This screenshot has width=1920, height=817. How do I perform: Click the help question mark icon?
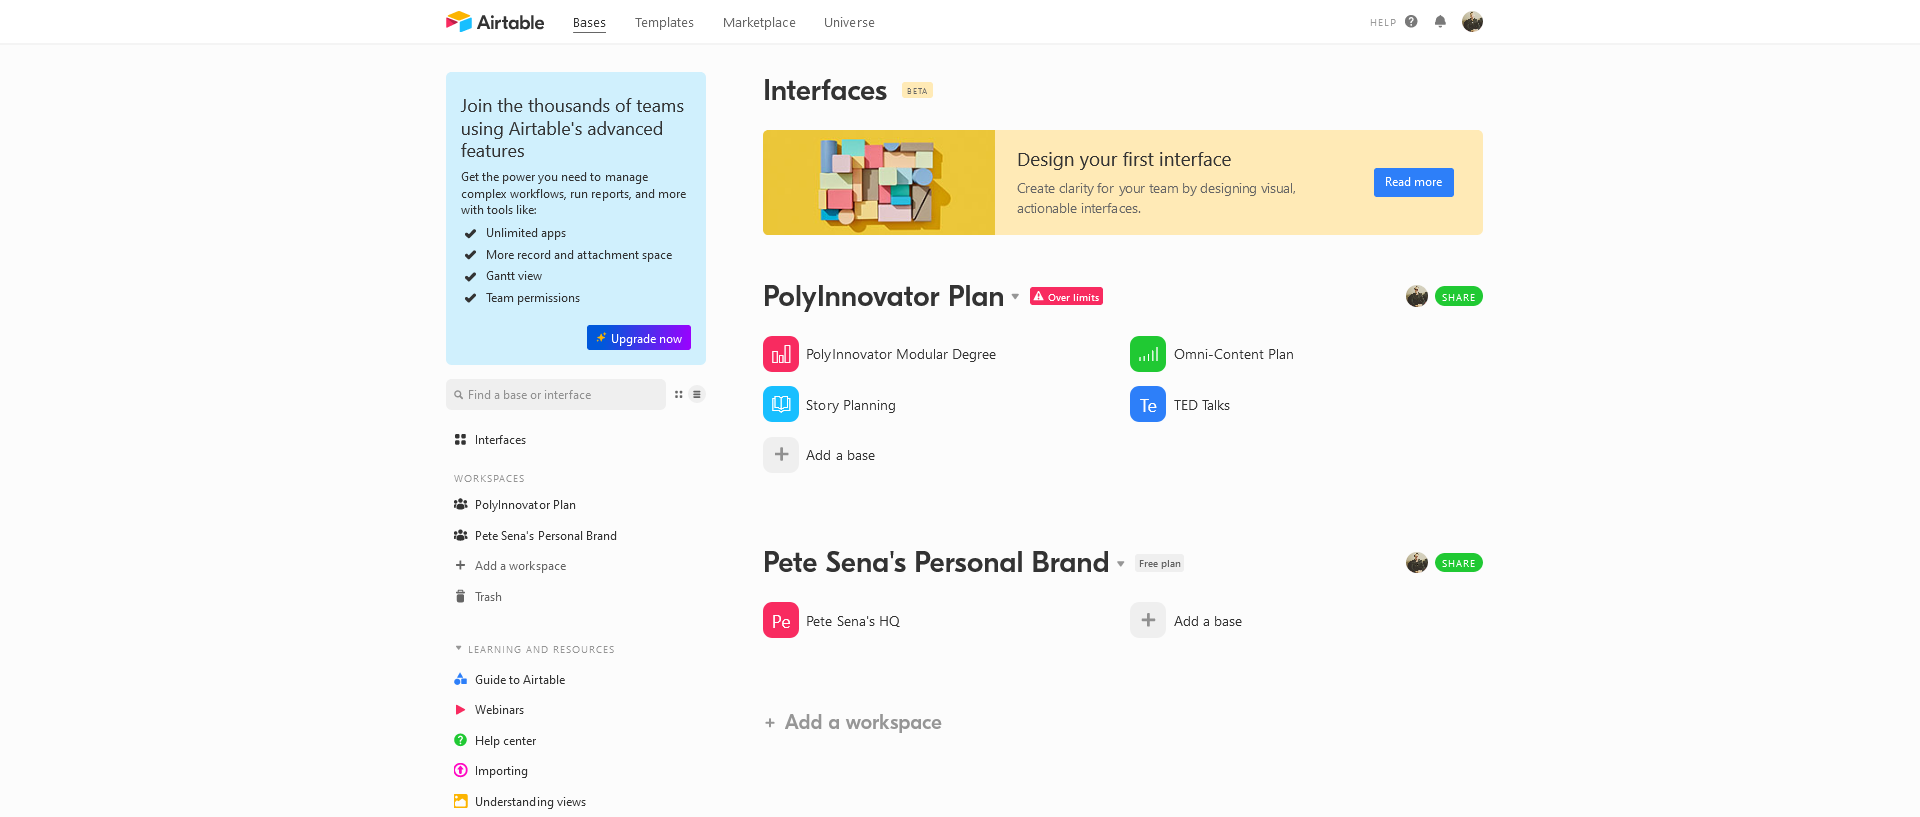(1411, 21)
